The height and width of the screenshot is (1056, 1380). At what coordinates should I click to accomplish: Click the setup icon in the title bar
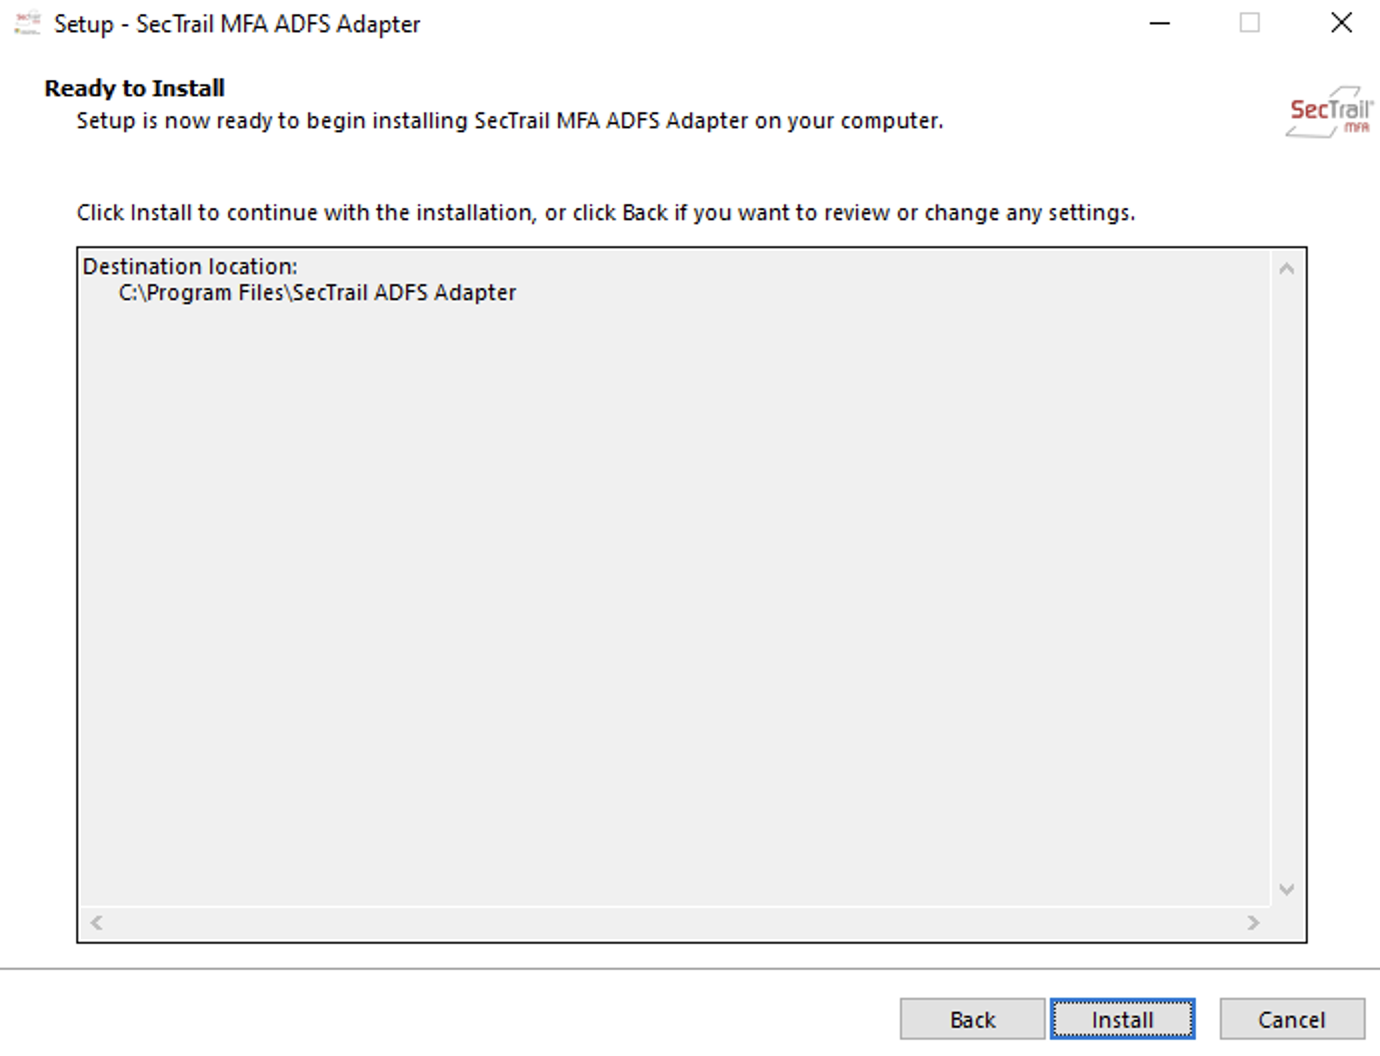click(27, 23)
